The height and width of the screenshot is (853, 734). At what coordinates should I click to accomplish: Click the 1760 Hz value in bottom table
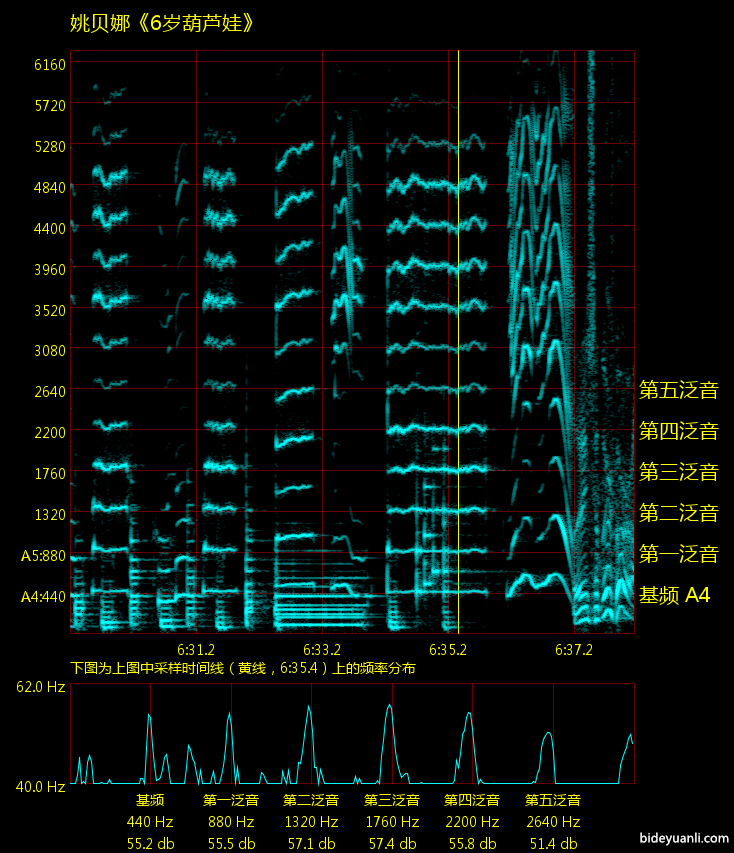(x=390, y=822)
